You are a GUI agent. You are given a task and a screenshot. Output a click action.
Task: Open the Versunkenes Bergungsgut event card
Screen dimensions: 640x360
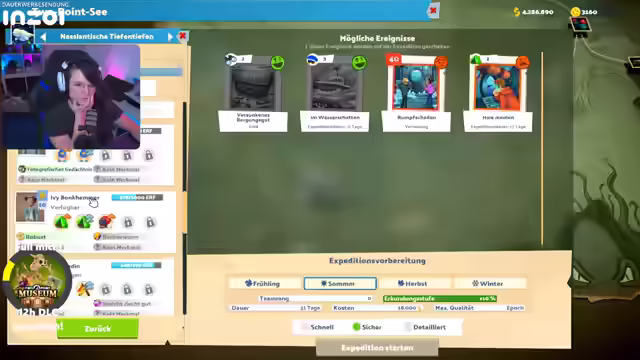tap(253, 93)
